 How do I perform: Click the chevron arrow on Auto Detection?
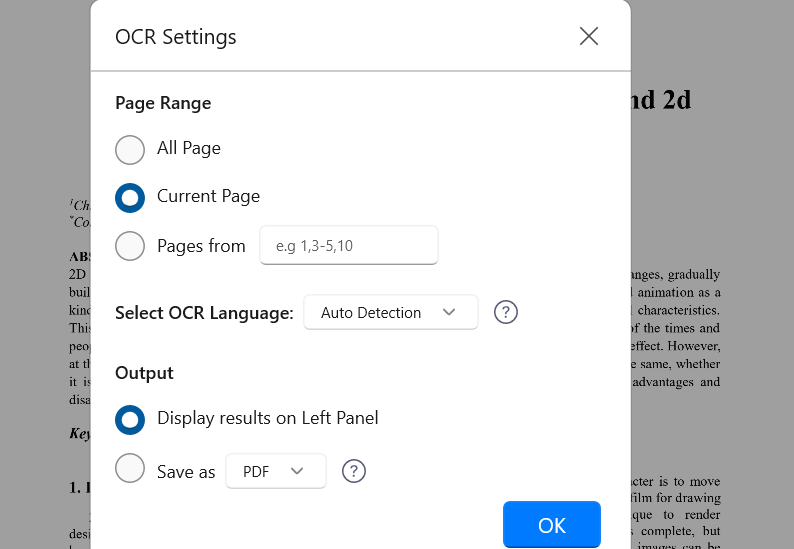coord(449,312)
